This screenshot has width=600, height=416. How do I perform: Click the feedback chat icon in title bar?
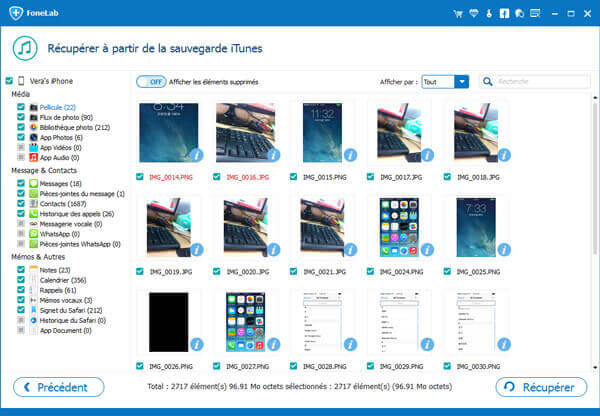(x=535, y=13)
